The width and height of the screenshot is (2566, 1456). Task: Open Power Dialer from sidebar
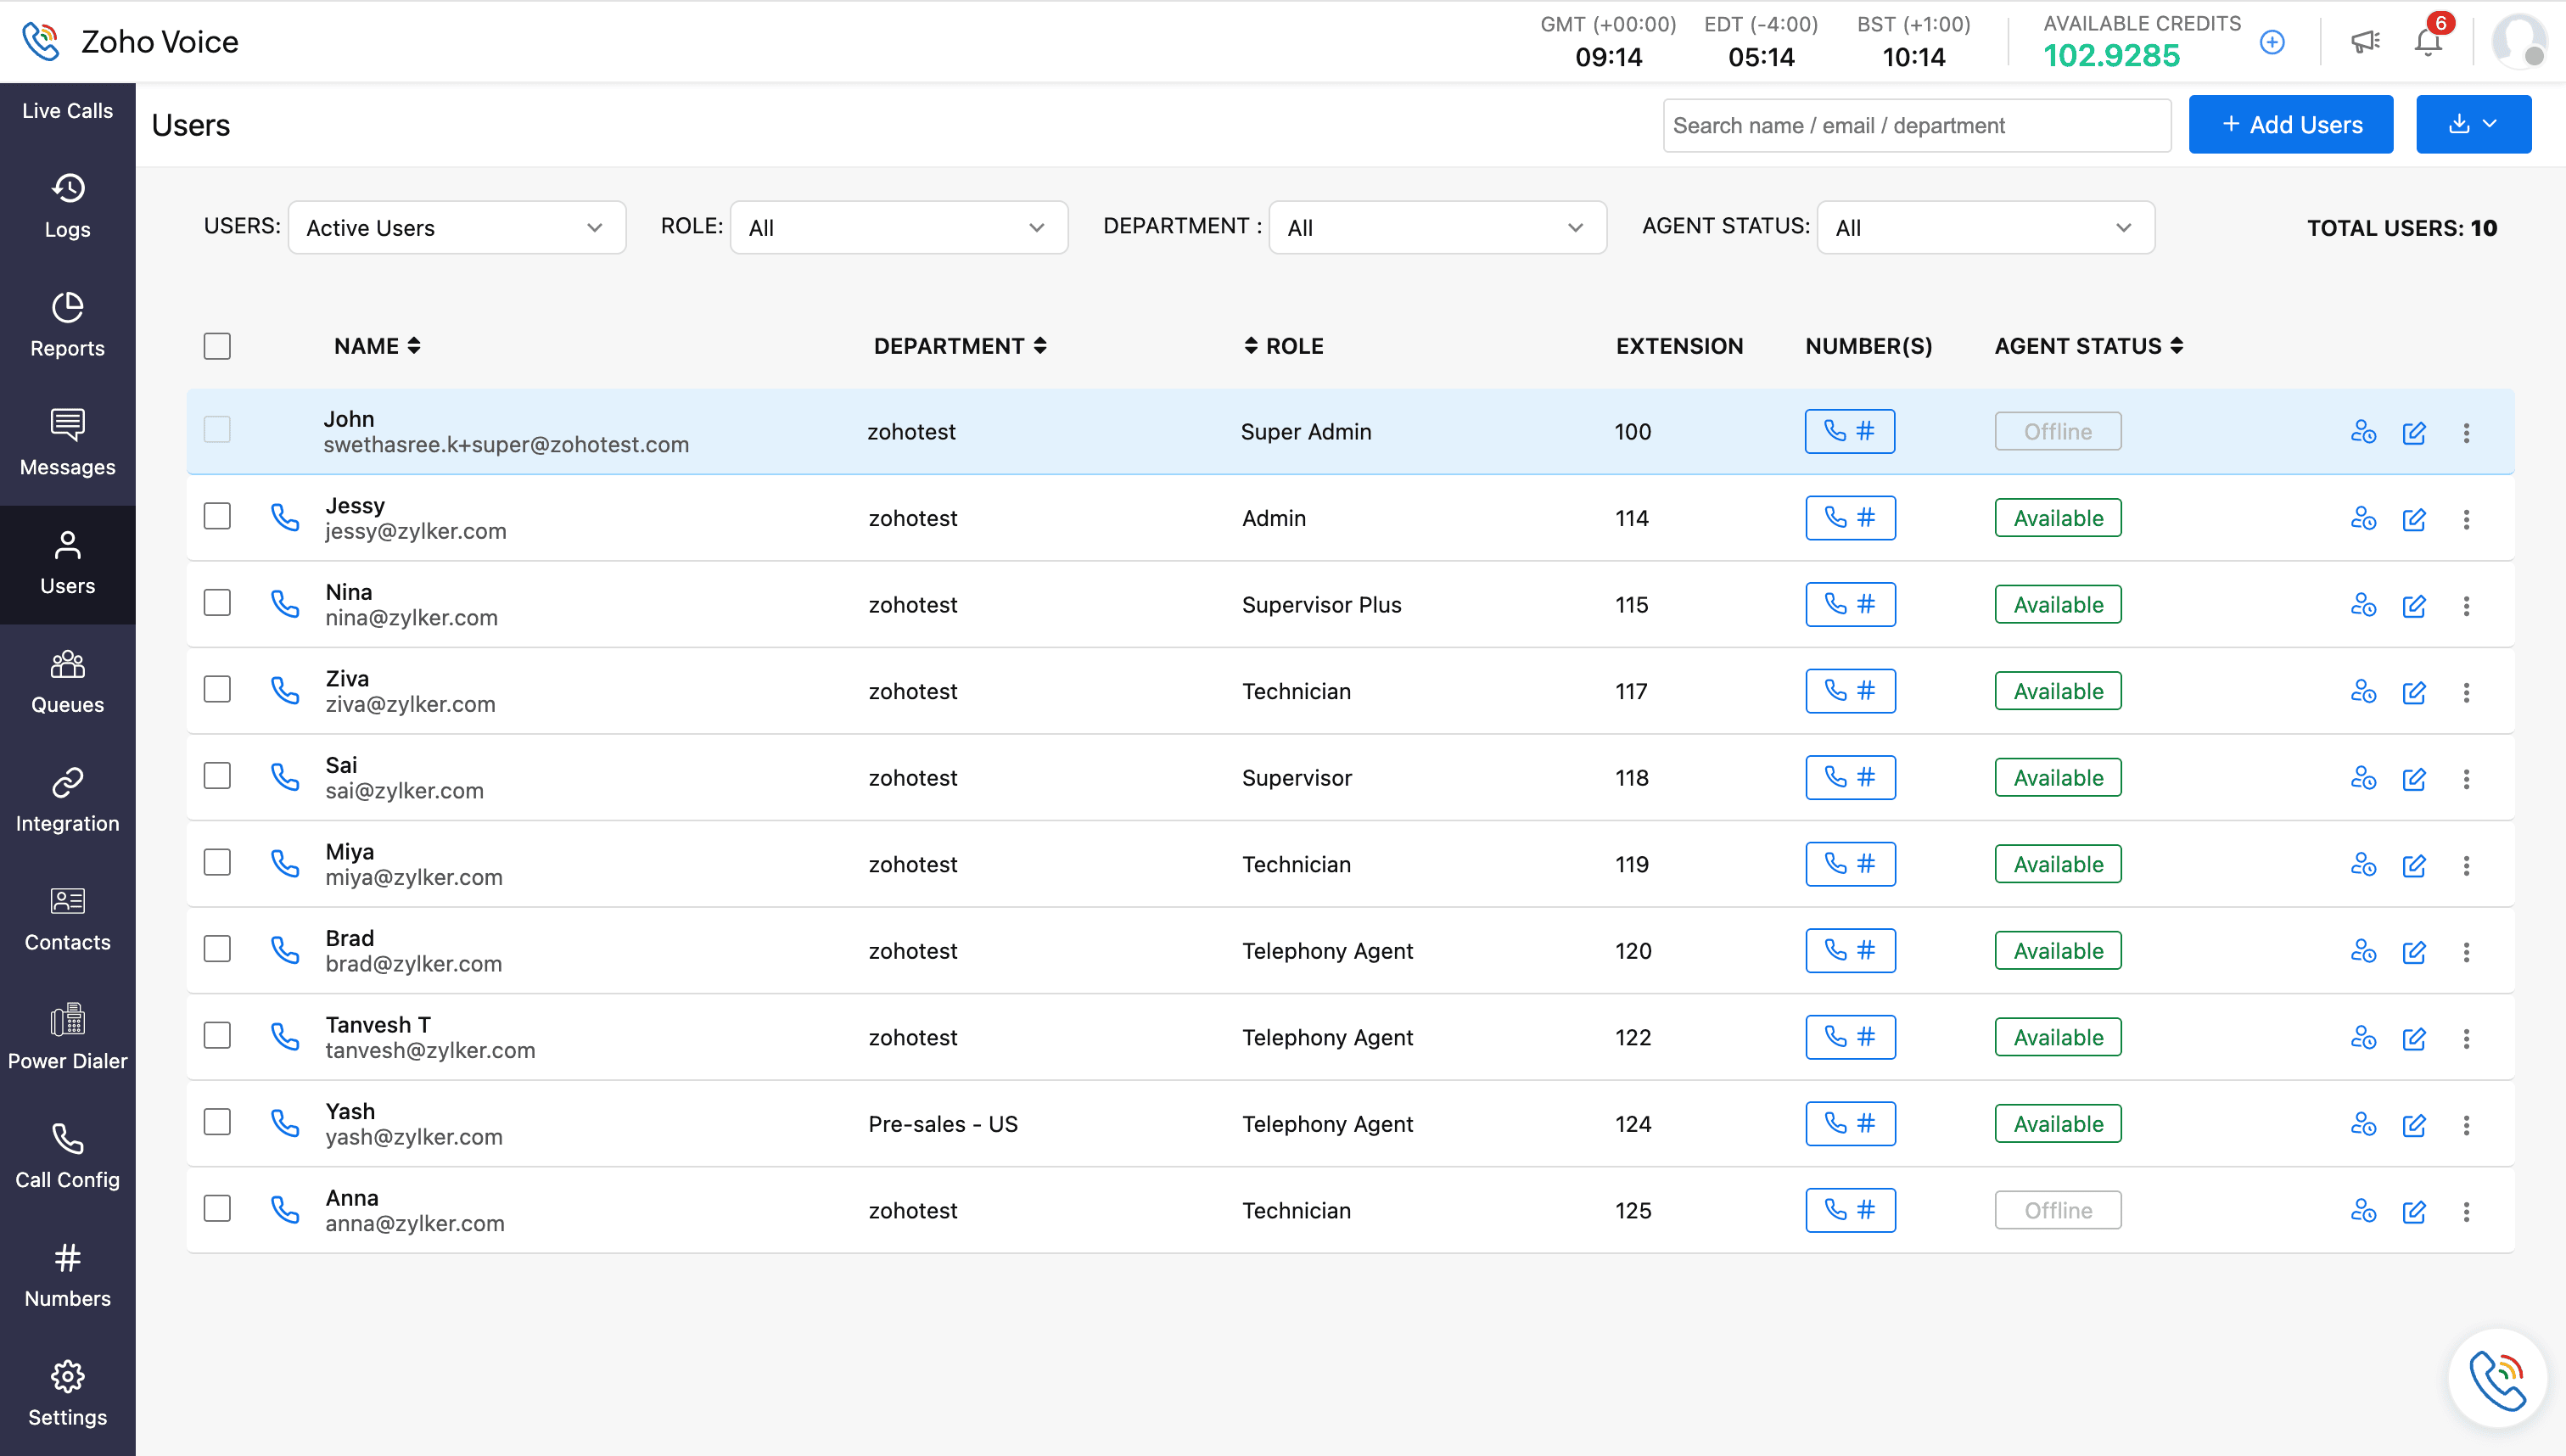[67, 1039]
